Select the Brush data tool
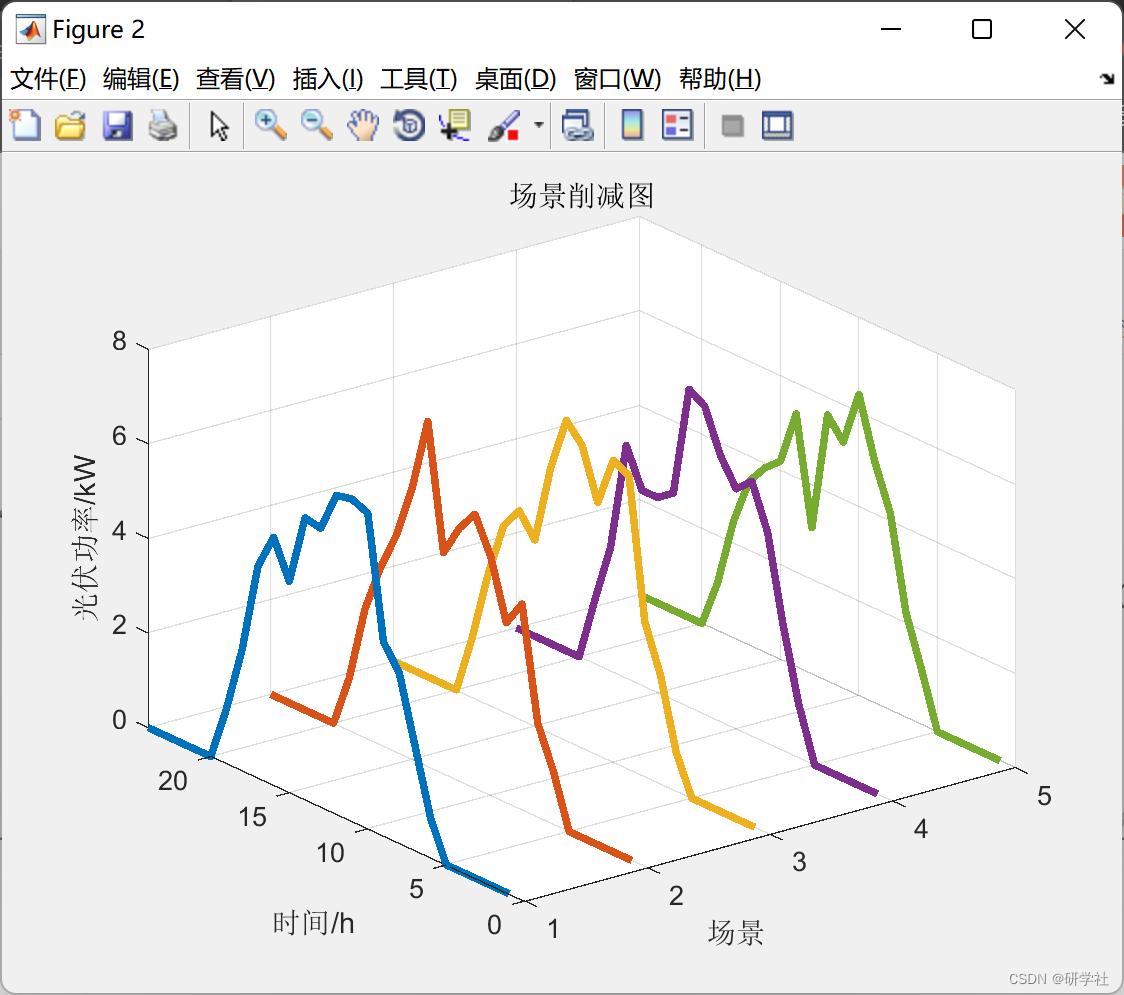Viewport: 1124px width, 995px height. click(x=504, y=125)
